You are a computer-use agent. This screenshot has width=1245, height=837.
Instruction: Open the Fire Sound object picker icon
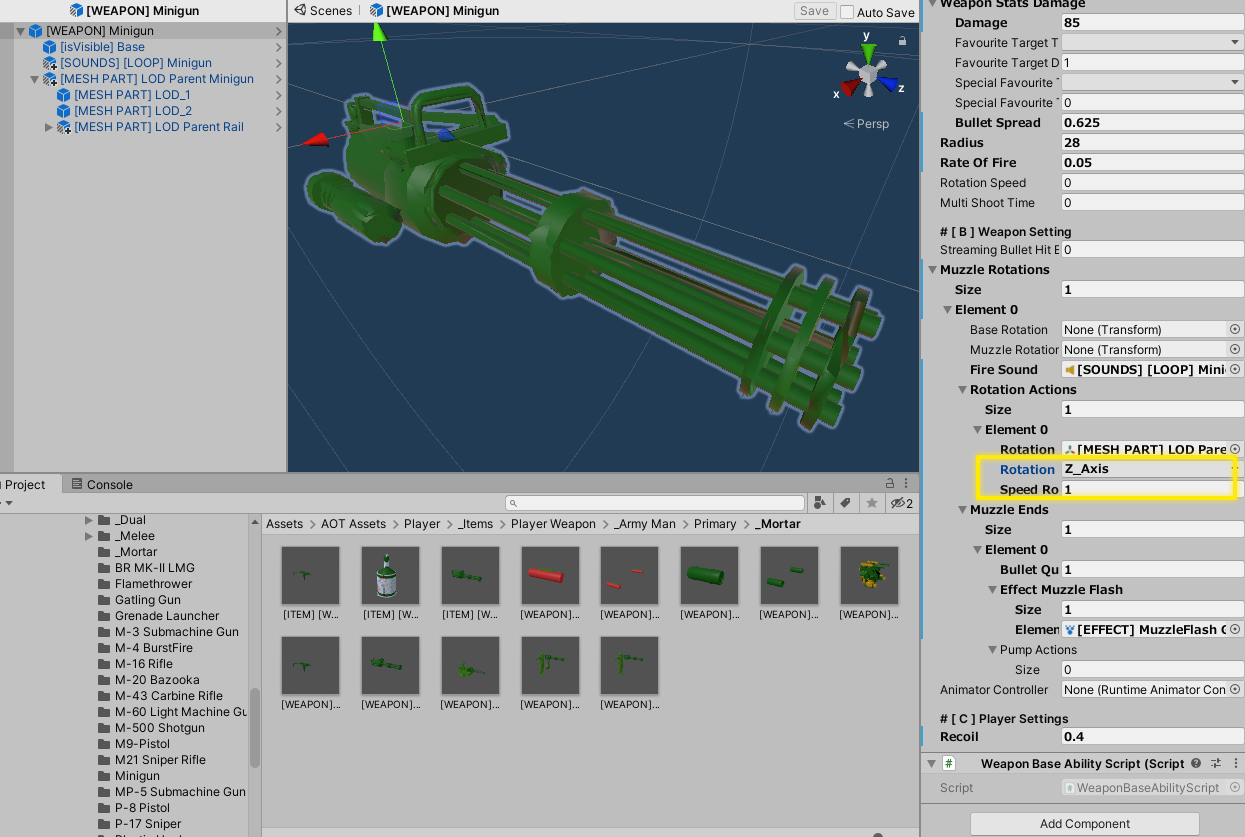pos(1235,369)
